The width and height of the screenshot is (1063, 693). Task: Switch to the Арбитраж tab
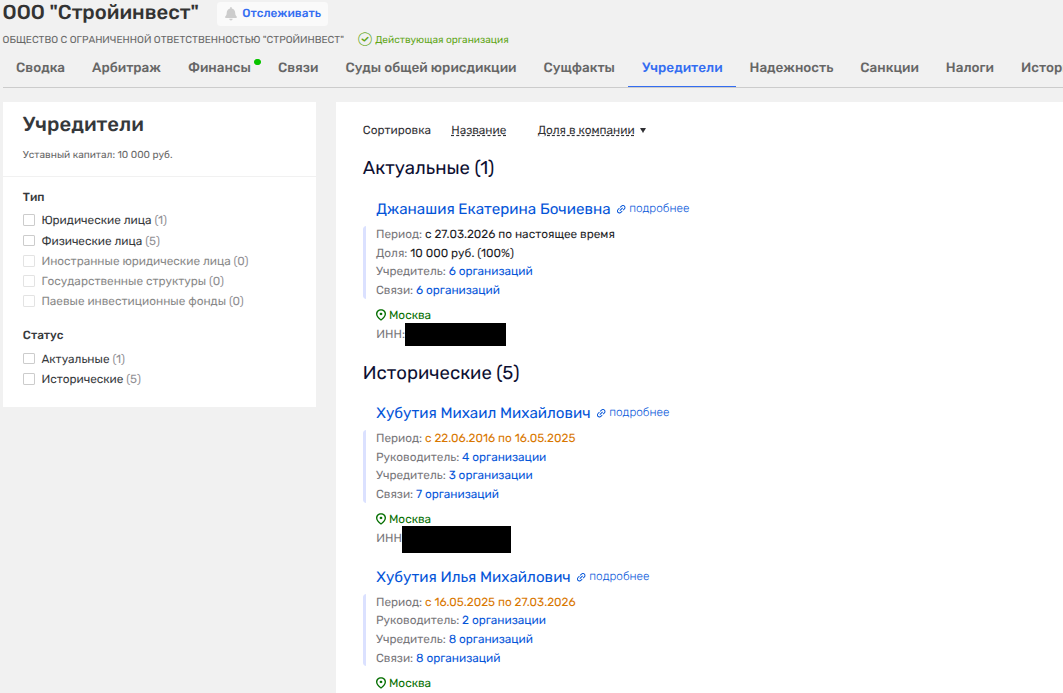click(126, 68)
